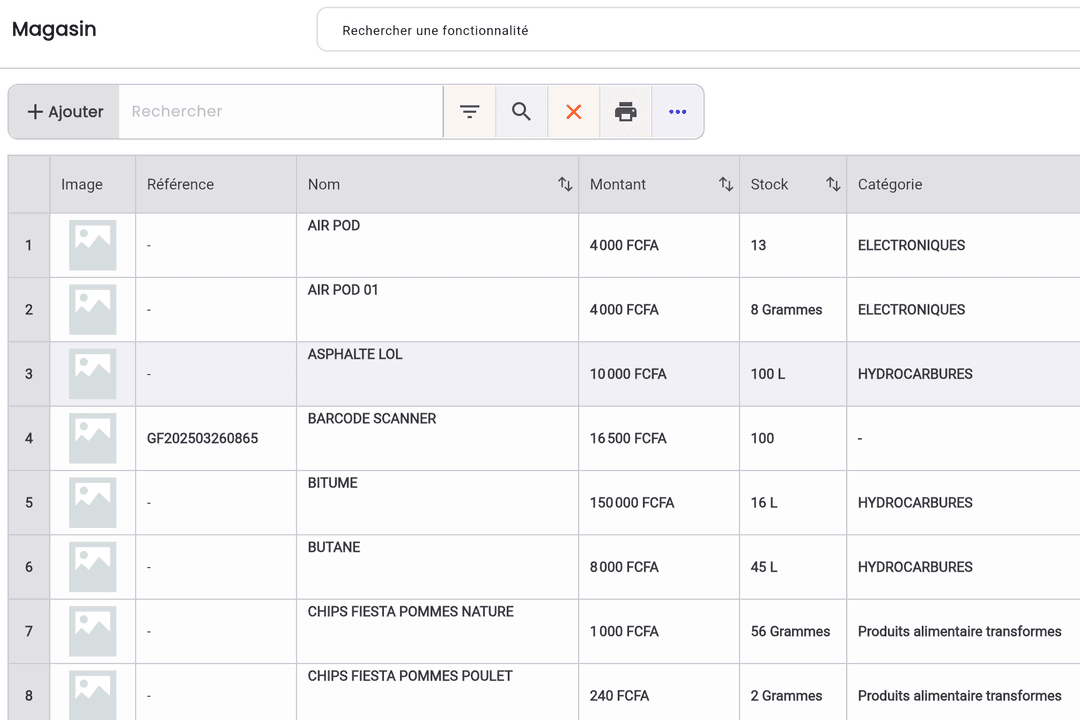Click the Ajouter button
The width and height of the screenshot is (1080, 720).
click(x=65, y=112)
